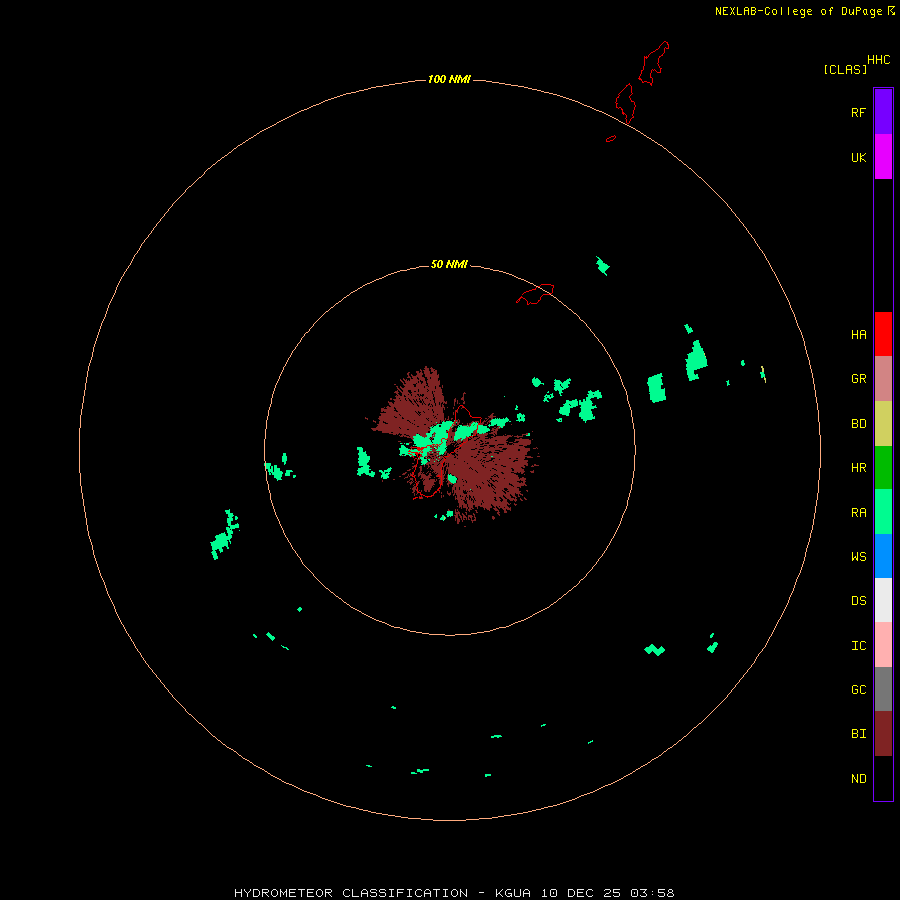The height and width of the screenshot is (900, 900).
Task: Click the UK magenta legend swatch
Action: [x=883, y=157]
